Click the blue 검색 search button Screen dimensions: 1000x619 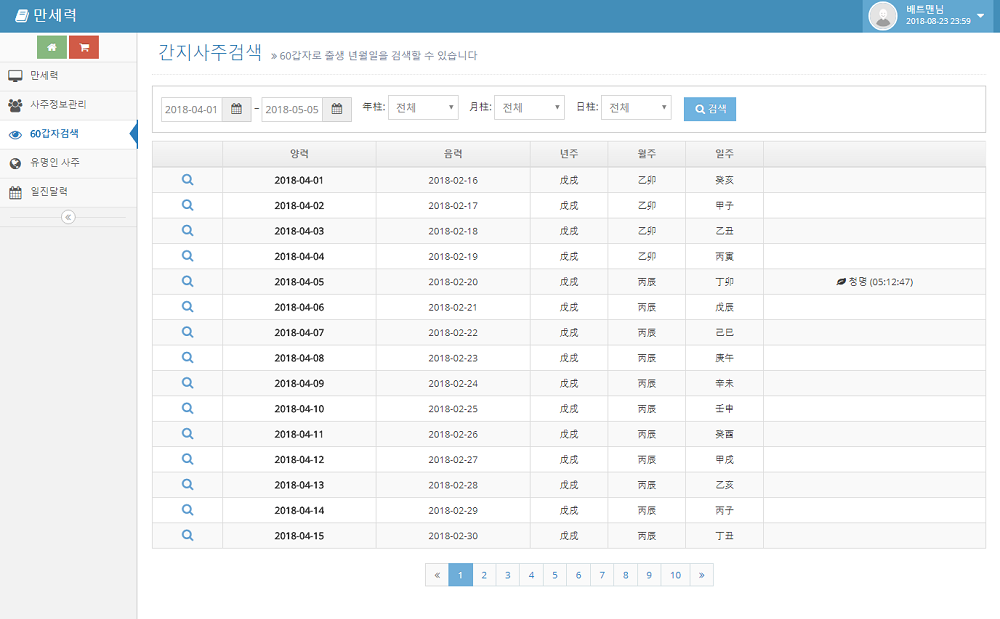[710, 109]
